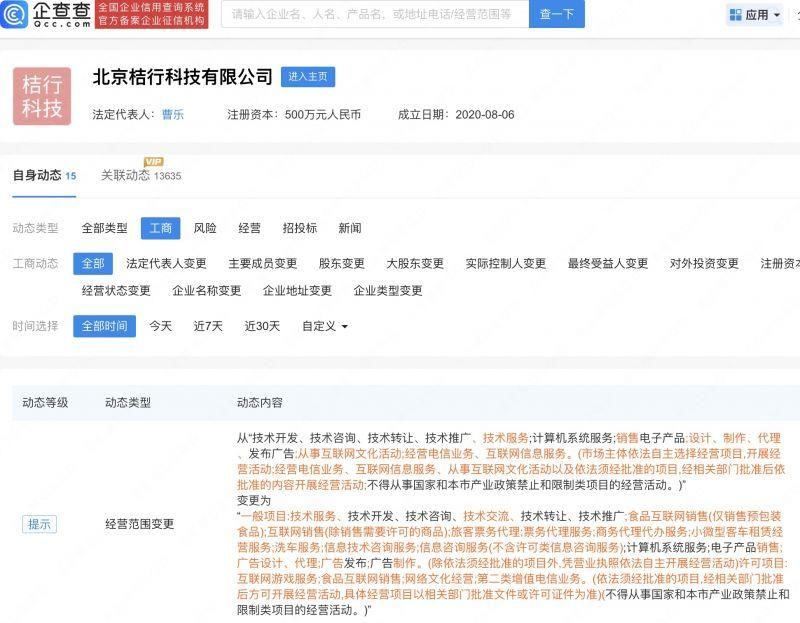The image size is (800, 623).
Task: Filter by 企业名称变更
Action: click(x=207, y=291)
